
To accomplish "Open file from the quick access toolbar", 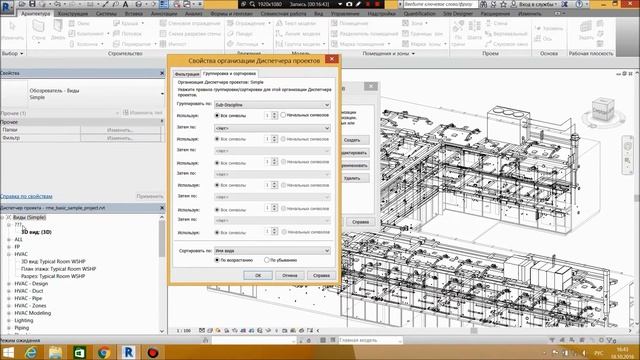I will (x=22, y=4).
